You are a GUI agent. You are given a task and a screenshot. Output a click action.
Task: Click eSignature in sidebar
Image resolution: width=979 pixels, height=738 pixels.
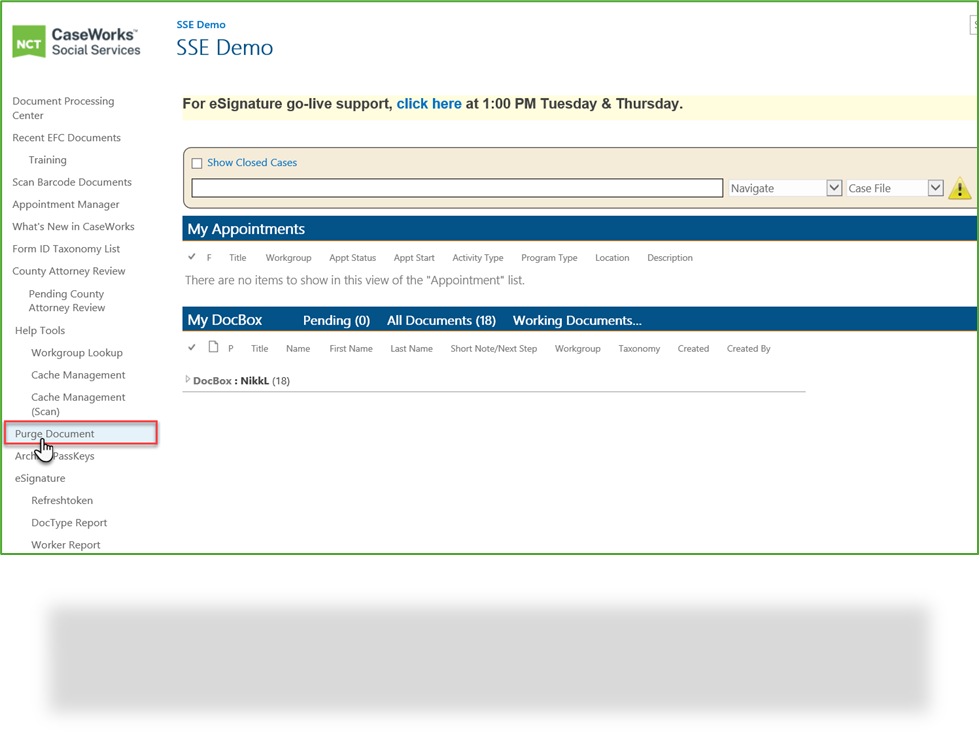[x=40, y=478]
